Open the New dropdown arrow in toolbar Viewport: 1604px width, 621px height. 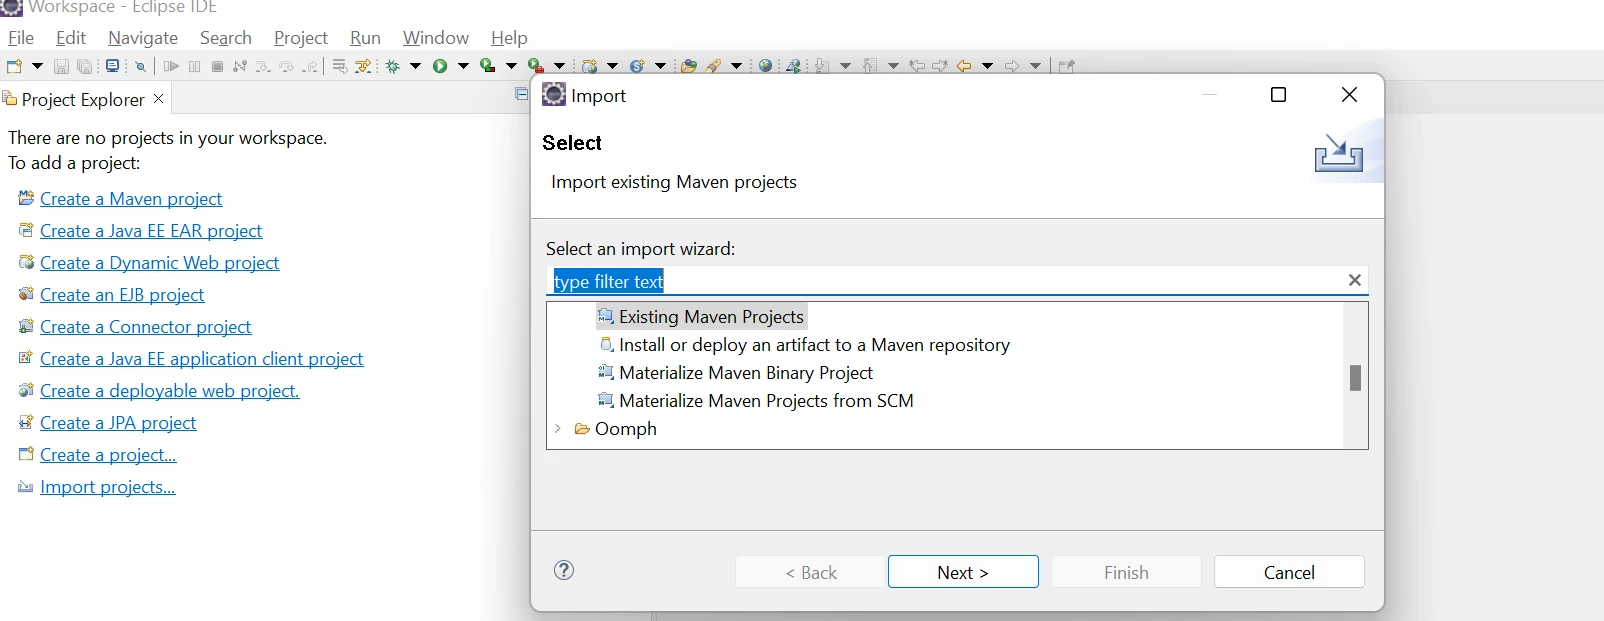[37, 66]
